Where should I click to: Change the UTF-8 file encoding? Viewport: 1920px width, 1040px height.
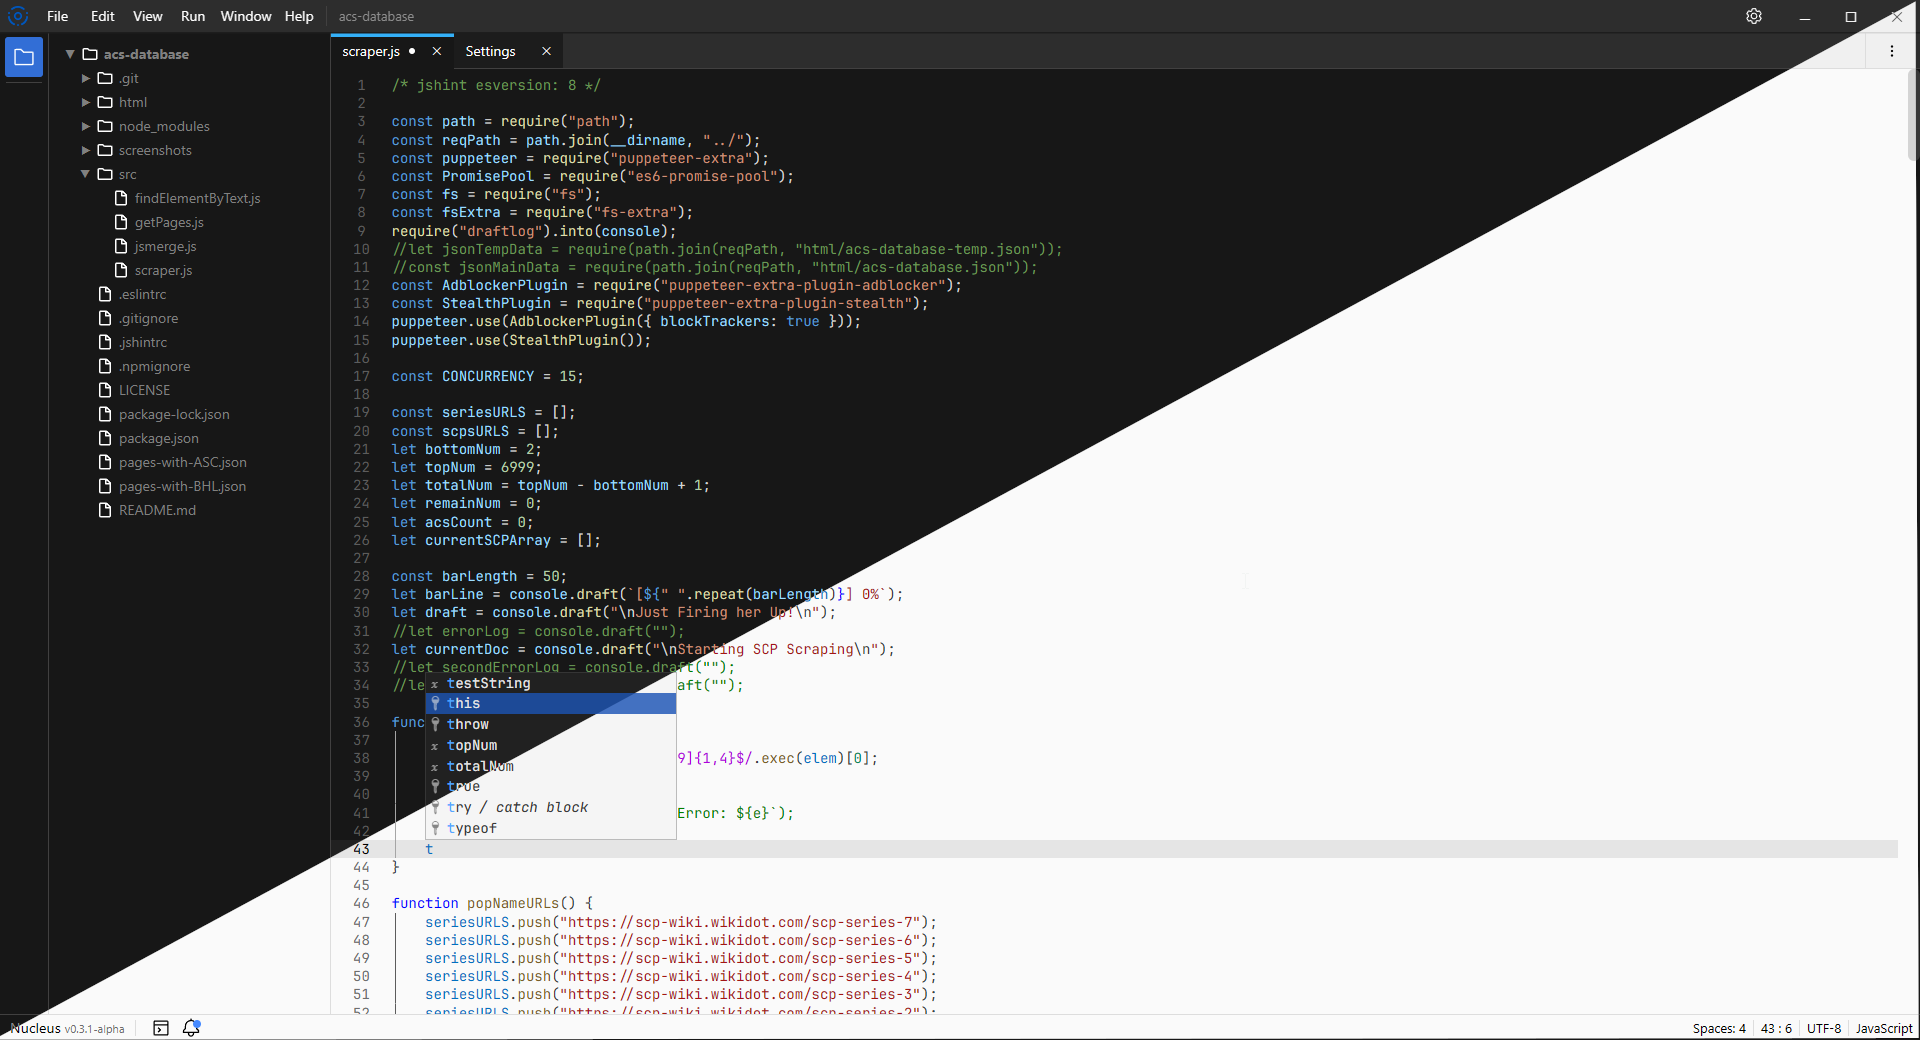pos(1824,1028)
